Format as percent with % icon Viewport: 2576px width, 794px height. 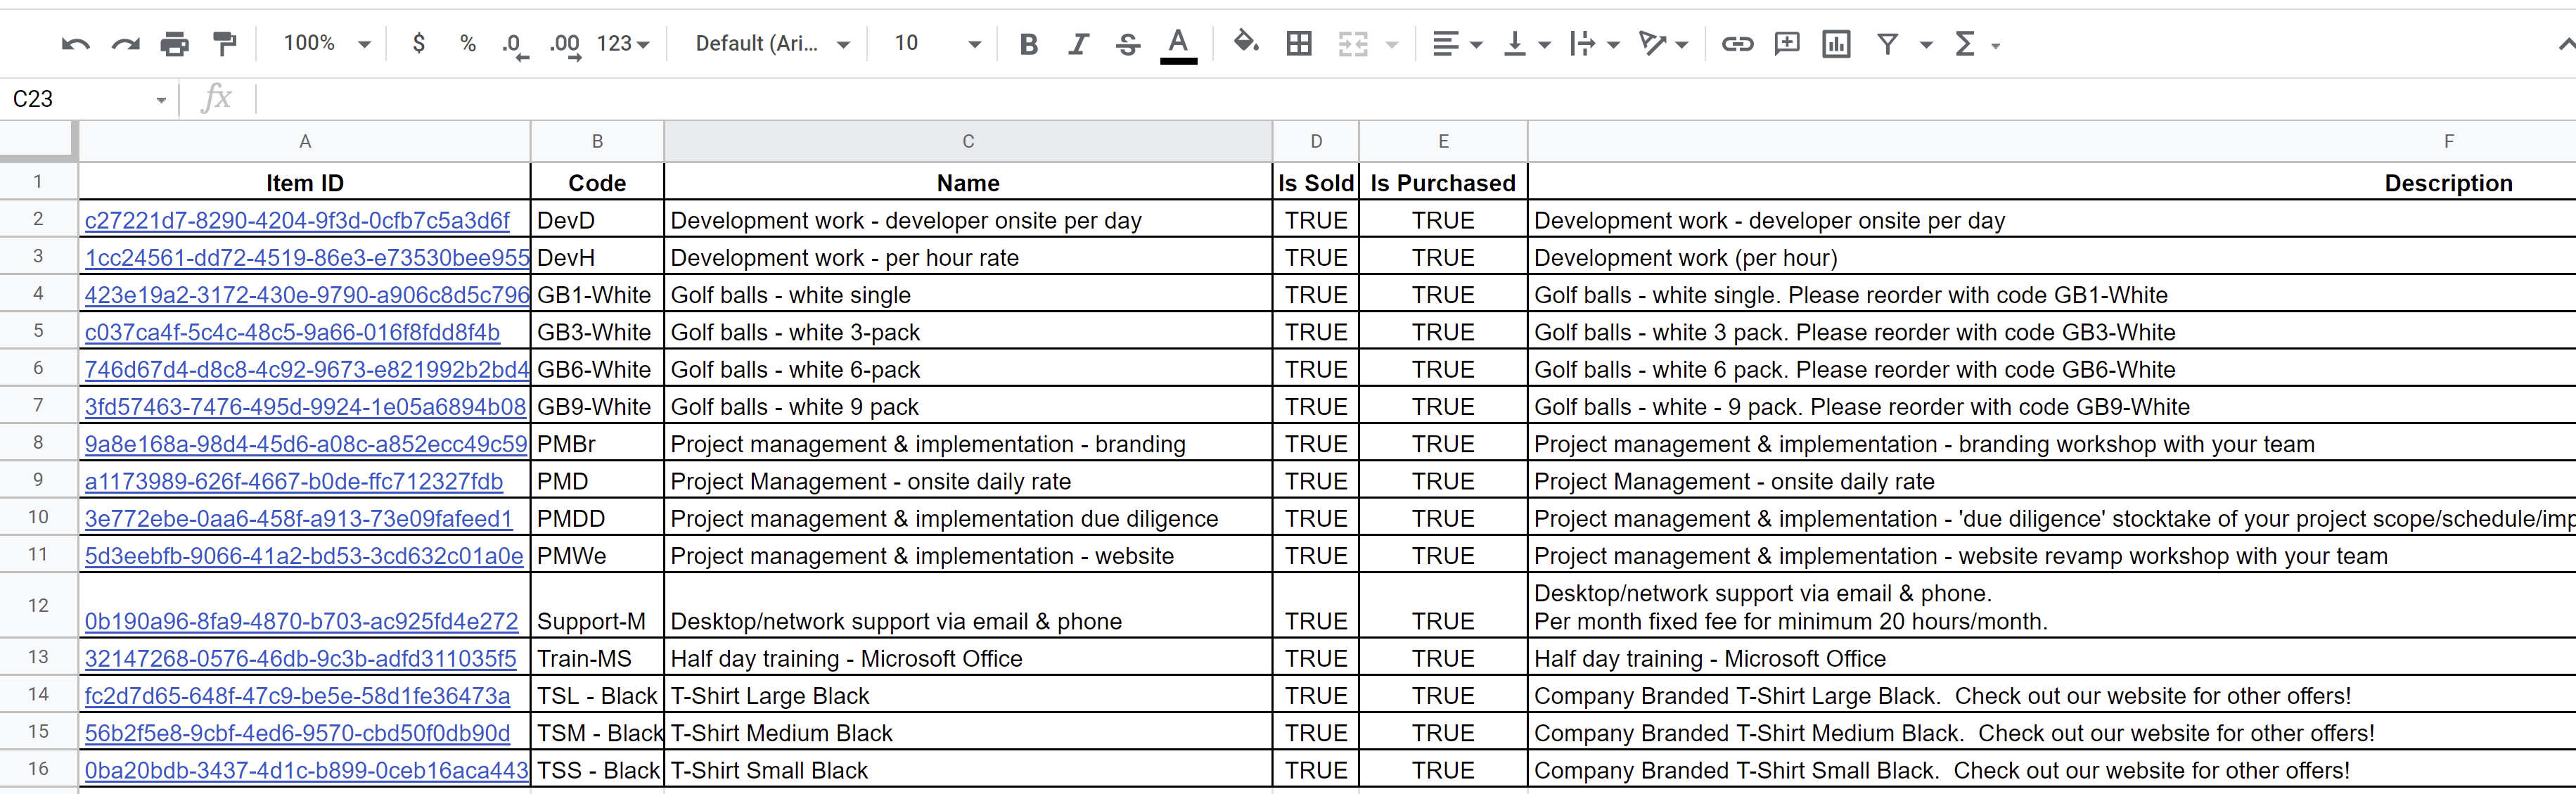point(467,43)
